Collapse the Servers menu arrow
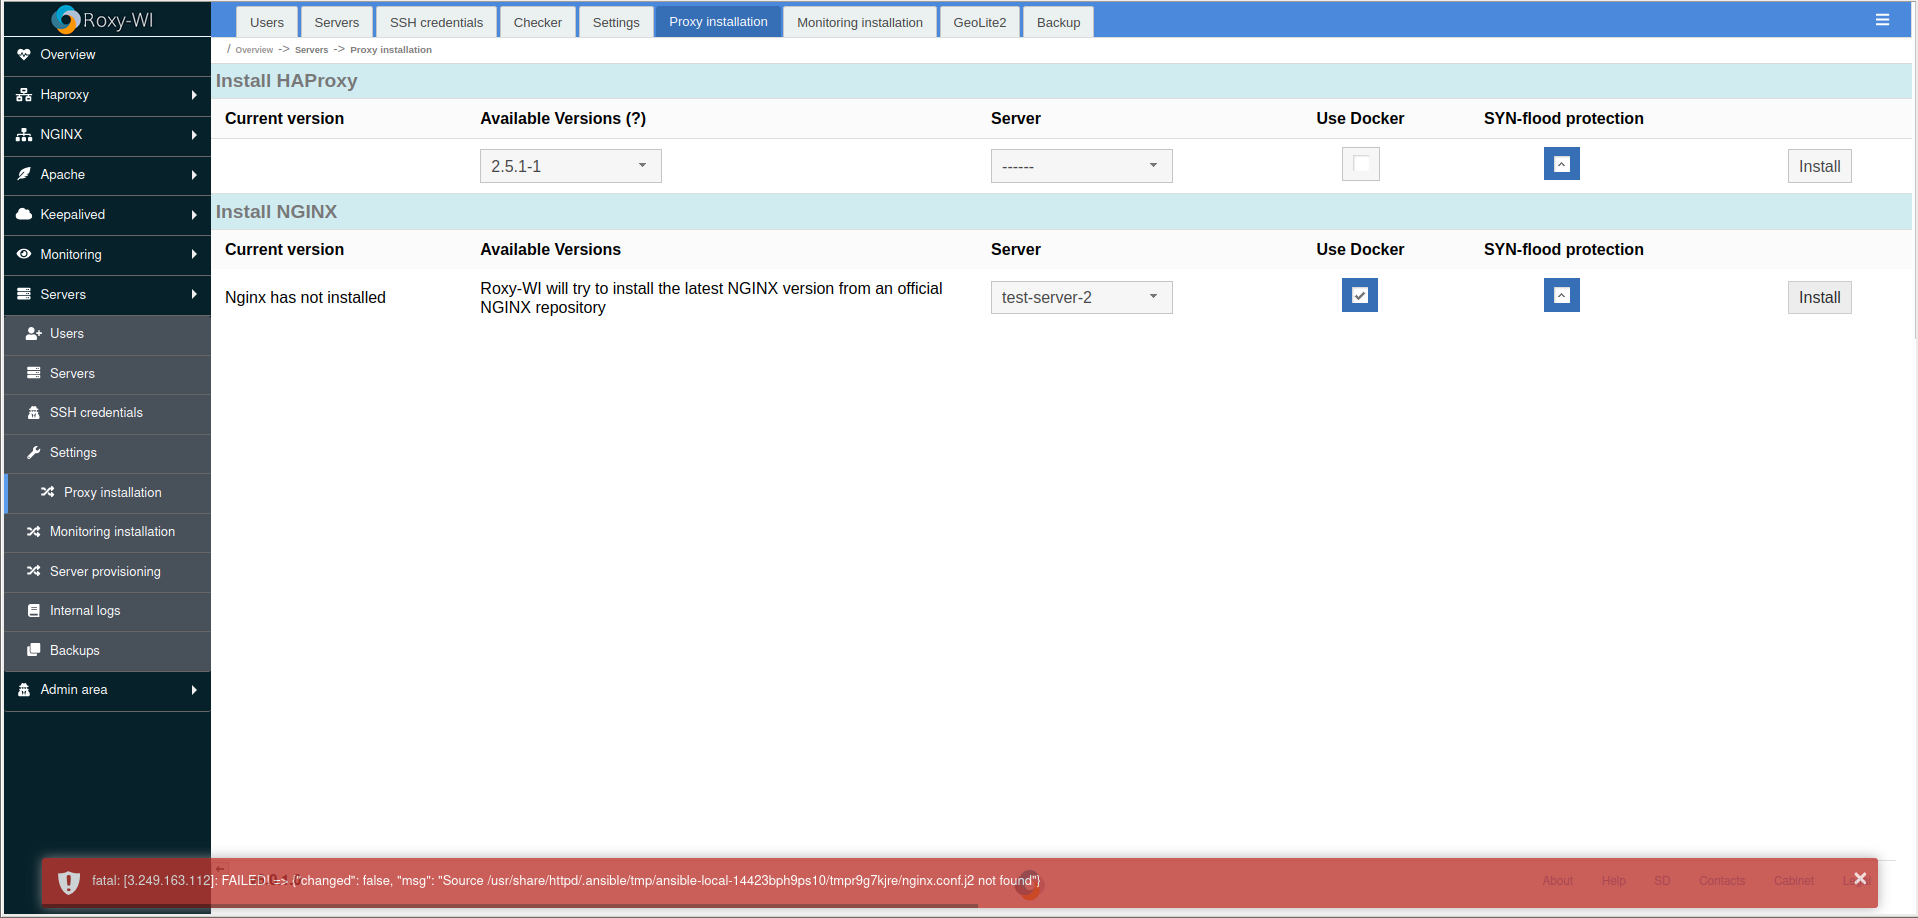Image resolution: width=1918 pixels, height=918 pixels. click(194, 294)
